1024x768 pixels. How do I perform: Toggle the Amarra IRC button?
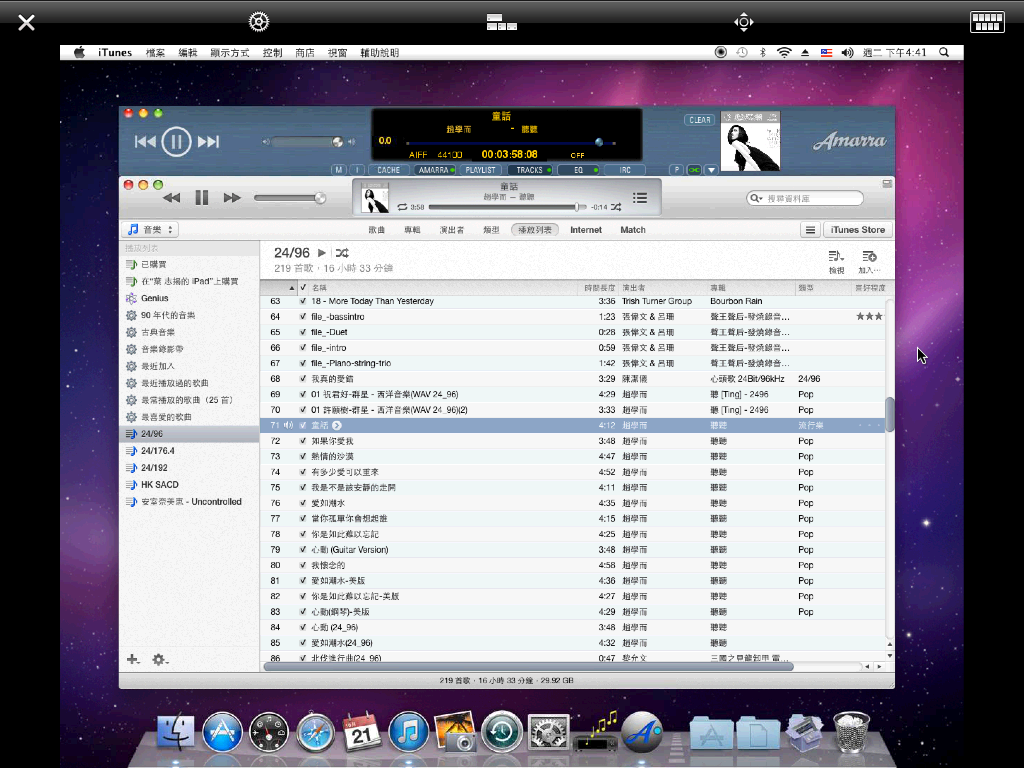point(625,170)
